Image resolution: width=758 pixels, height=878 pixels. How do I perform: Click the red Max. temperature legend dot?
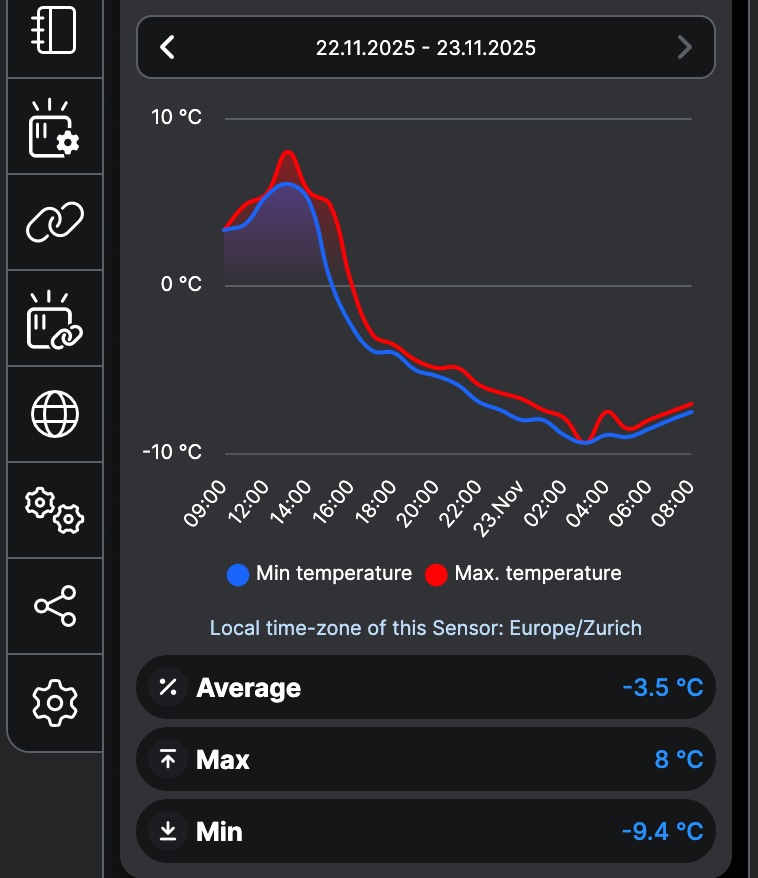(436, 574)
